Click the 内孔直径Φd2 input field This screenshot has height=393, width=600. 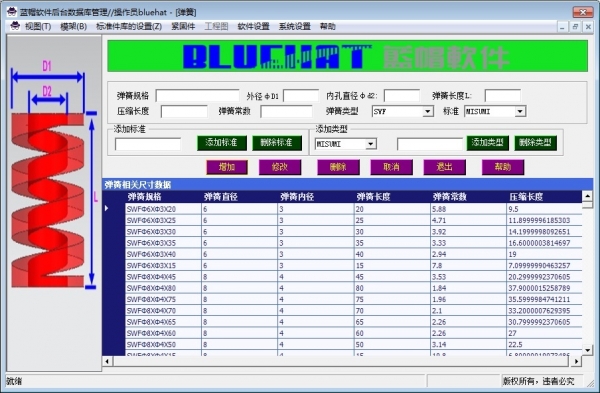tap(402, 96)
